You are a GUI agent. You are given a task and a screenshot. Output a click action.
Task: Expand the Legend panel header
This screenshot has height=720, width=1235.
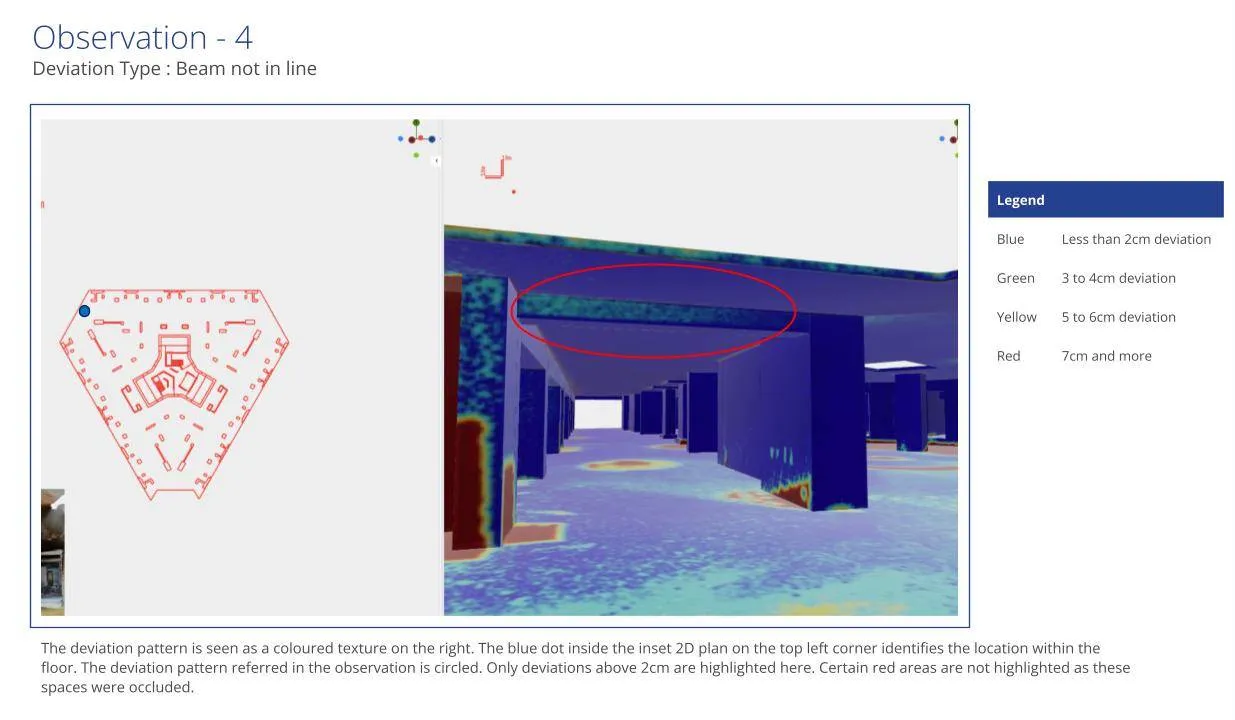(1021, 199)
